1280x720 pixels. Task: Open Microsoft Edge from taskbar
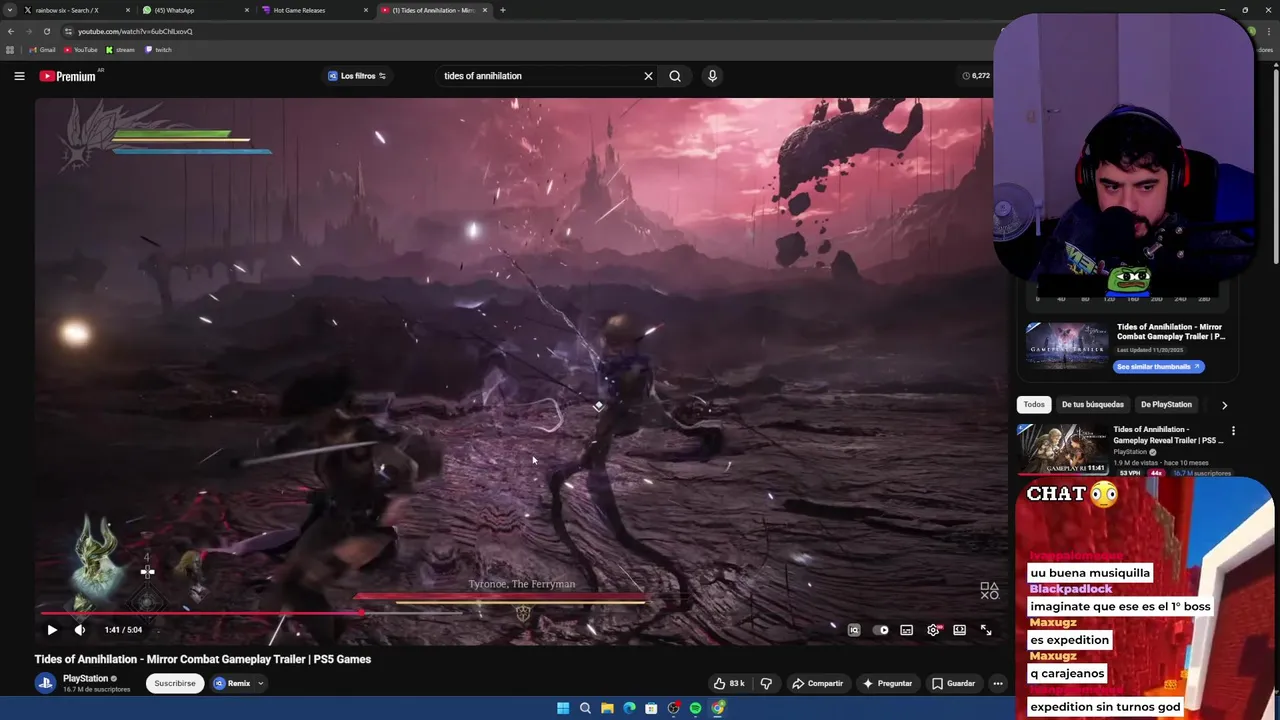(x=629, y=708)
